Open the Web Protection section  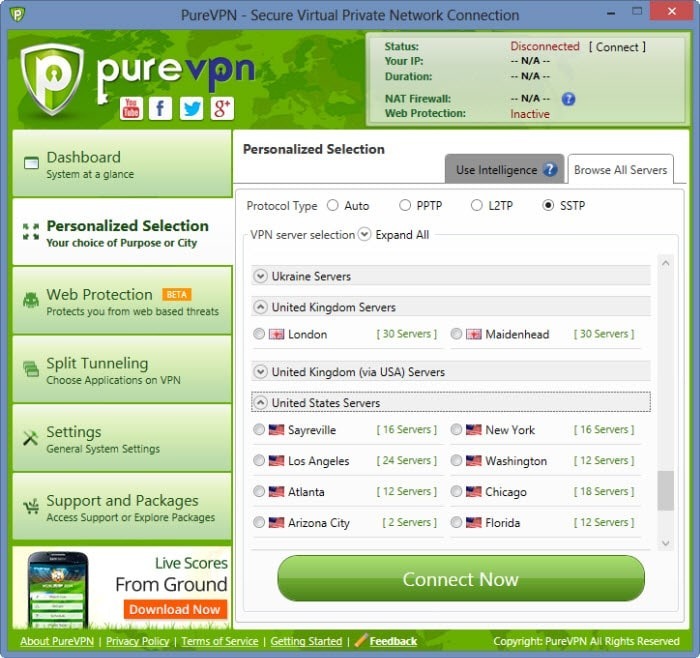[122, 300]
